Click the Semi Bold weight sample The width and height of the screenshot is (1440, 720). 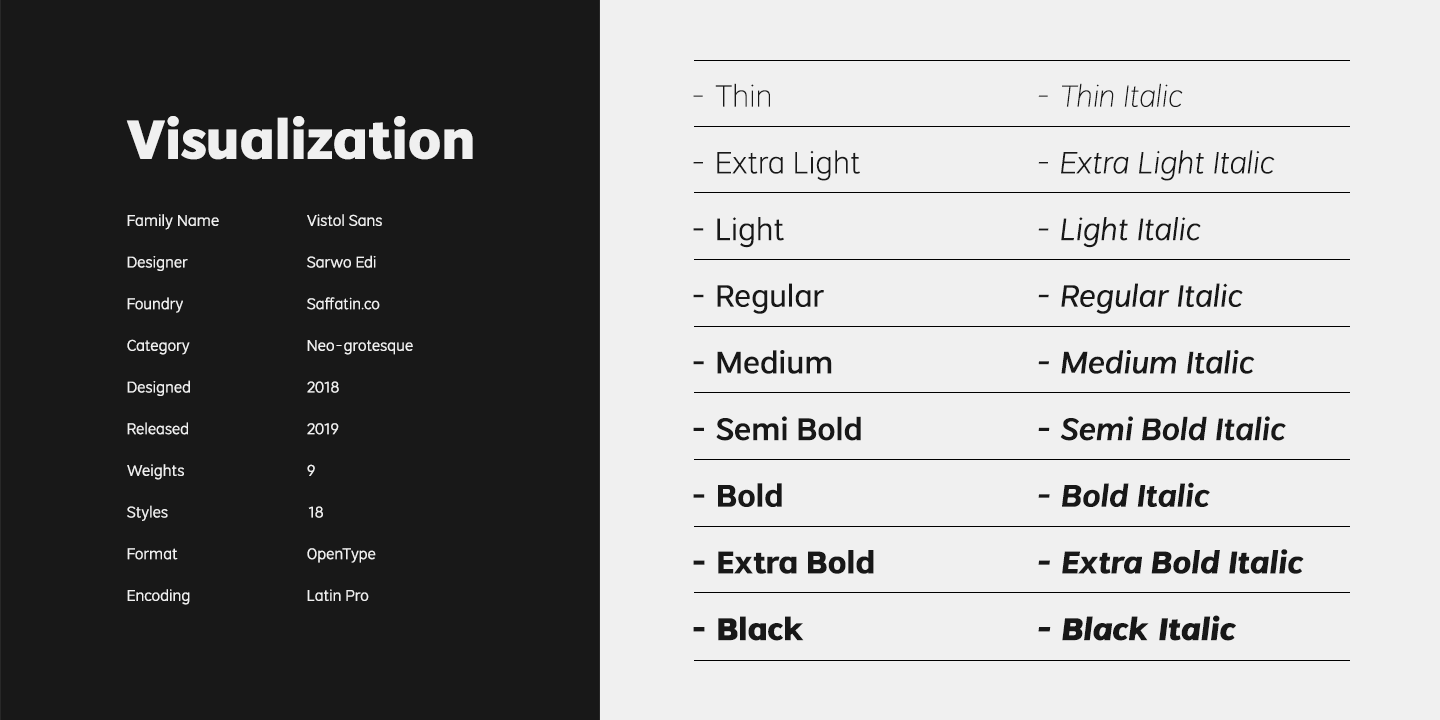[x=788, y=430]
